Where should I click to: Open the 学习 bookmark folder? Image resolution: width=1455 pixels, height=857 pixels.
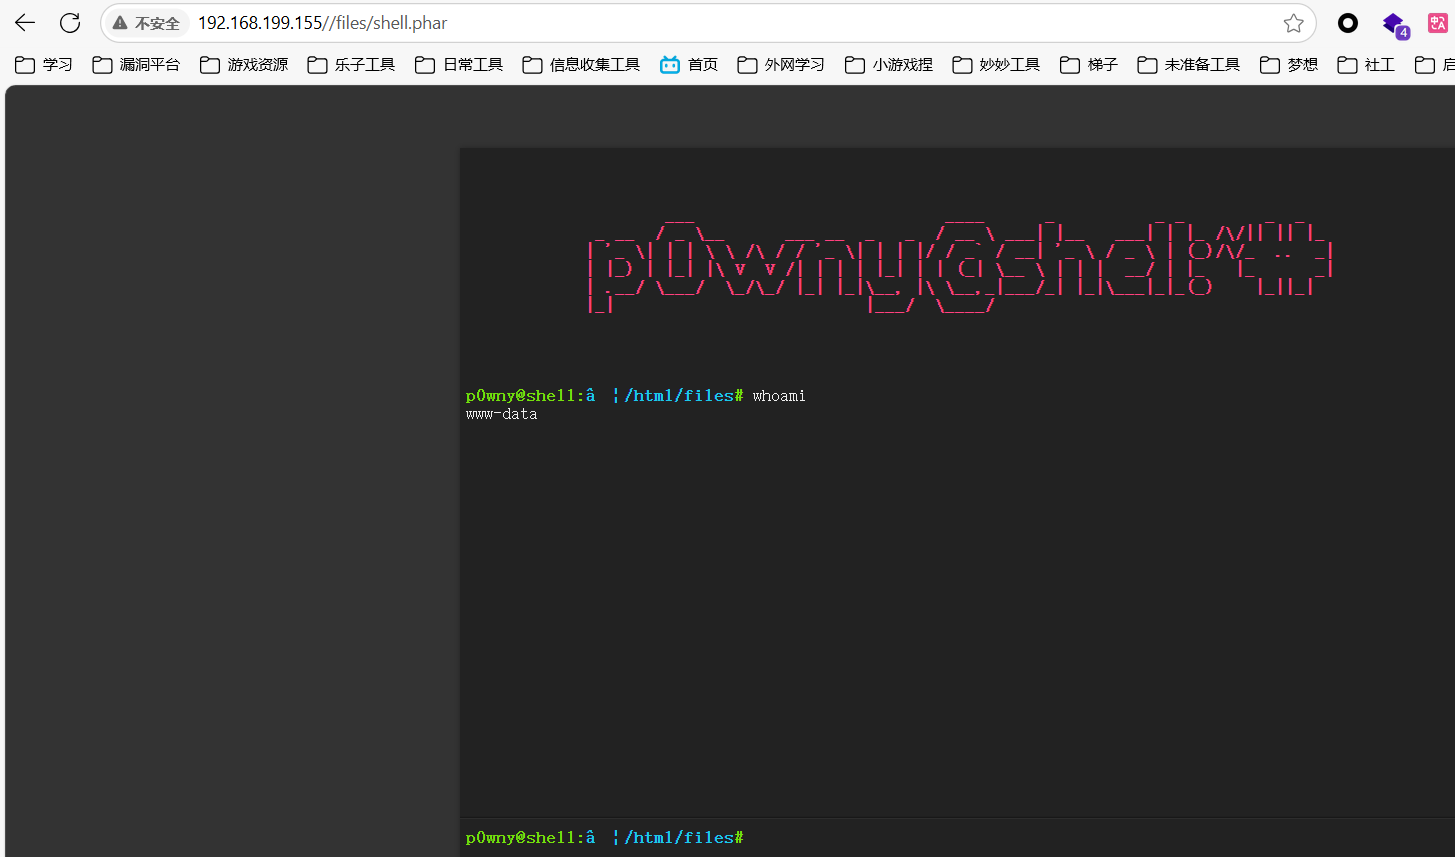[x=44, y=65]
